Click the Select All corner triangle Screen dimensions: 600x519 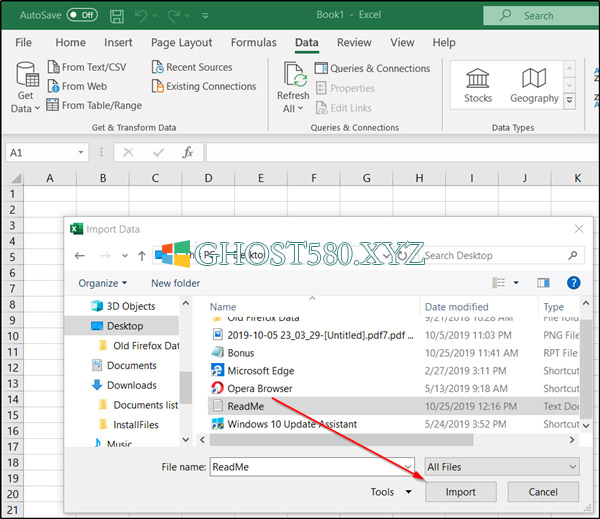pos(16,178)
